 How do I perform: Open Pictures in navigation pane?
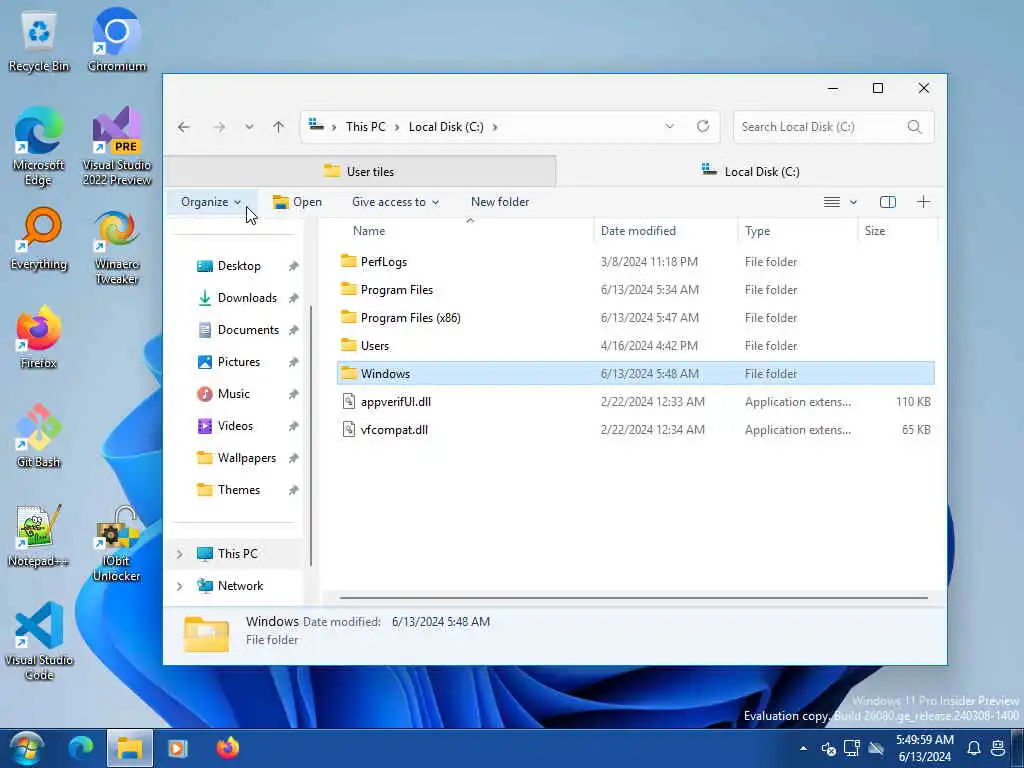coord(238,362)
